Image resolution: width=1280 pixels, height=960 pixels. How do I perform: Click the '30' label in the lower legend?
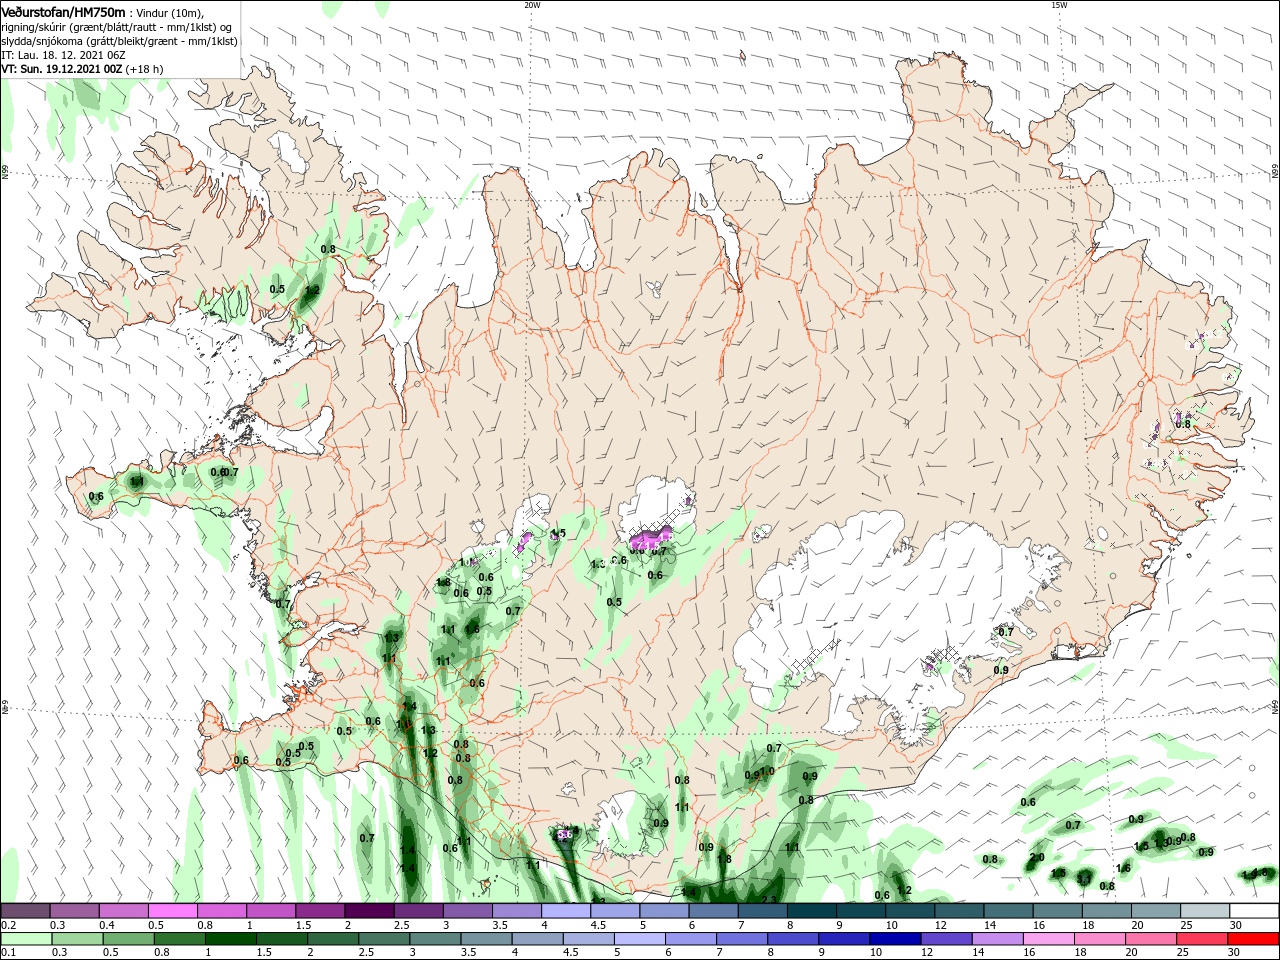[1233, 952]
